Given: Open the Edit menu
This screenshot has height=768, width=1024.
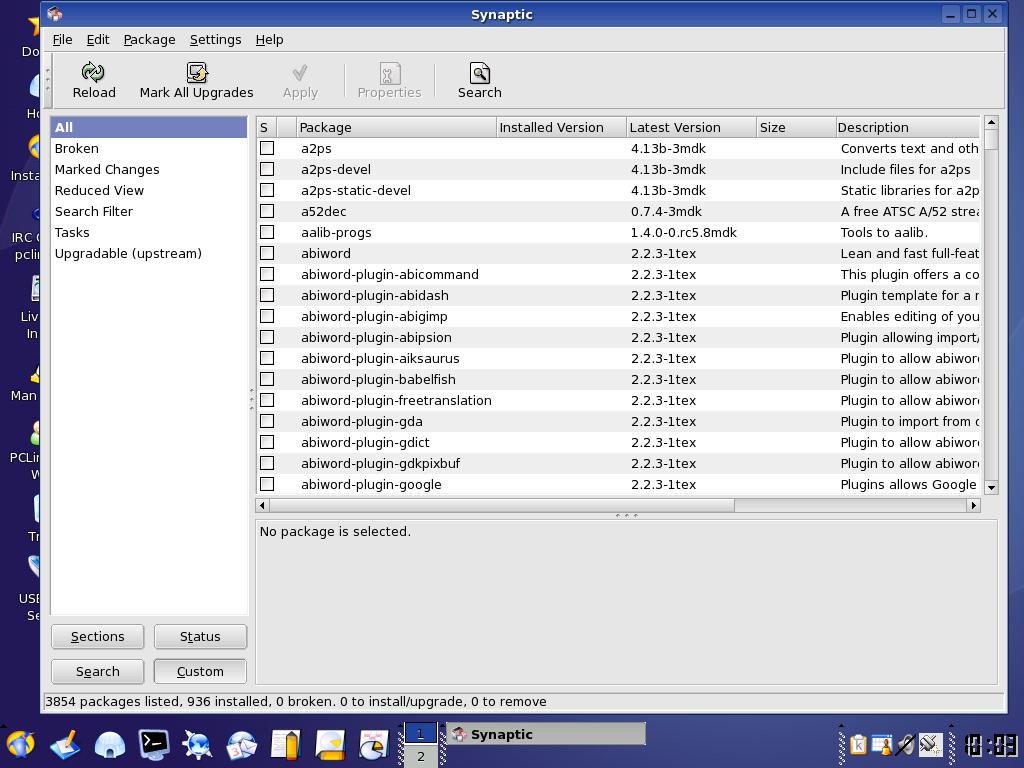Looking at the screenshot, I should coord(97,39).
